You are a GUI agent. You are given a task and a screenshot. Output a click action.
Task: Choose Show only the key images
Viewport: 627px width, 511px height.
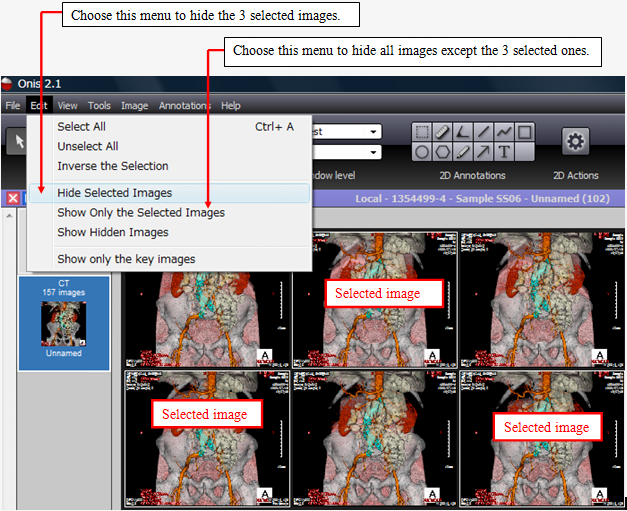coord(170,259)
